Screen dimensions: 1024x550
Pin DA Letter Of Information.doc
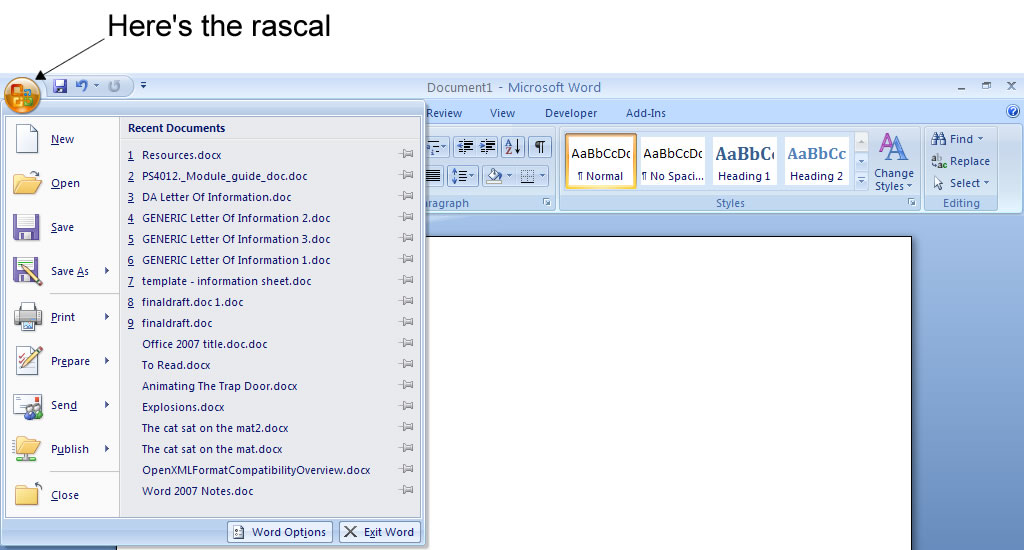[x=406, y=196]
